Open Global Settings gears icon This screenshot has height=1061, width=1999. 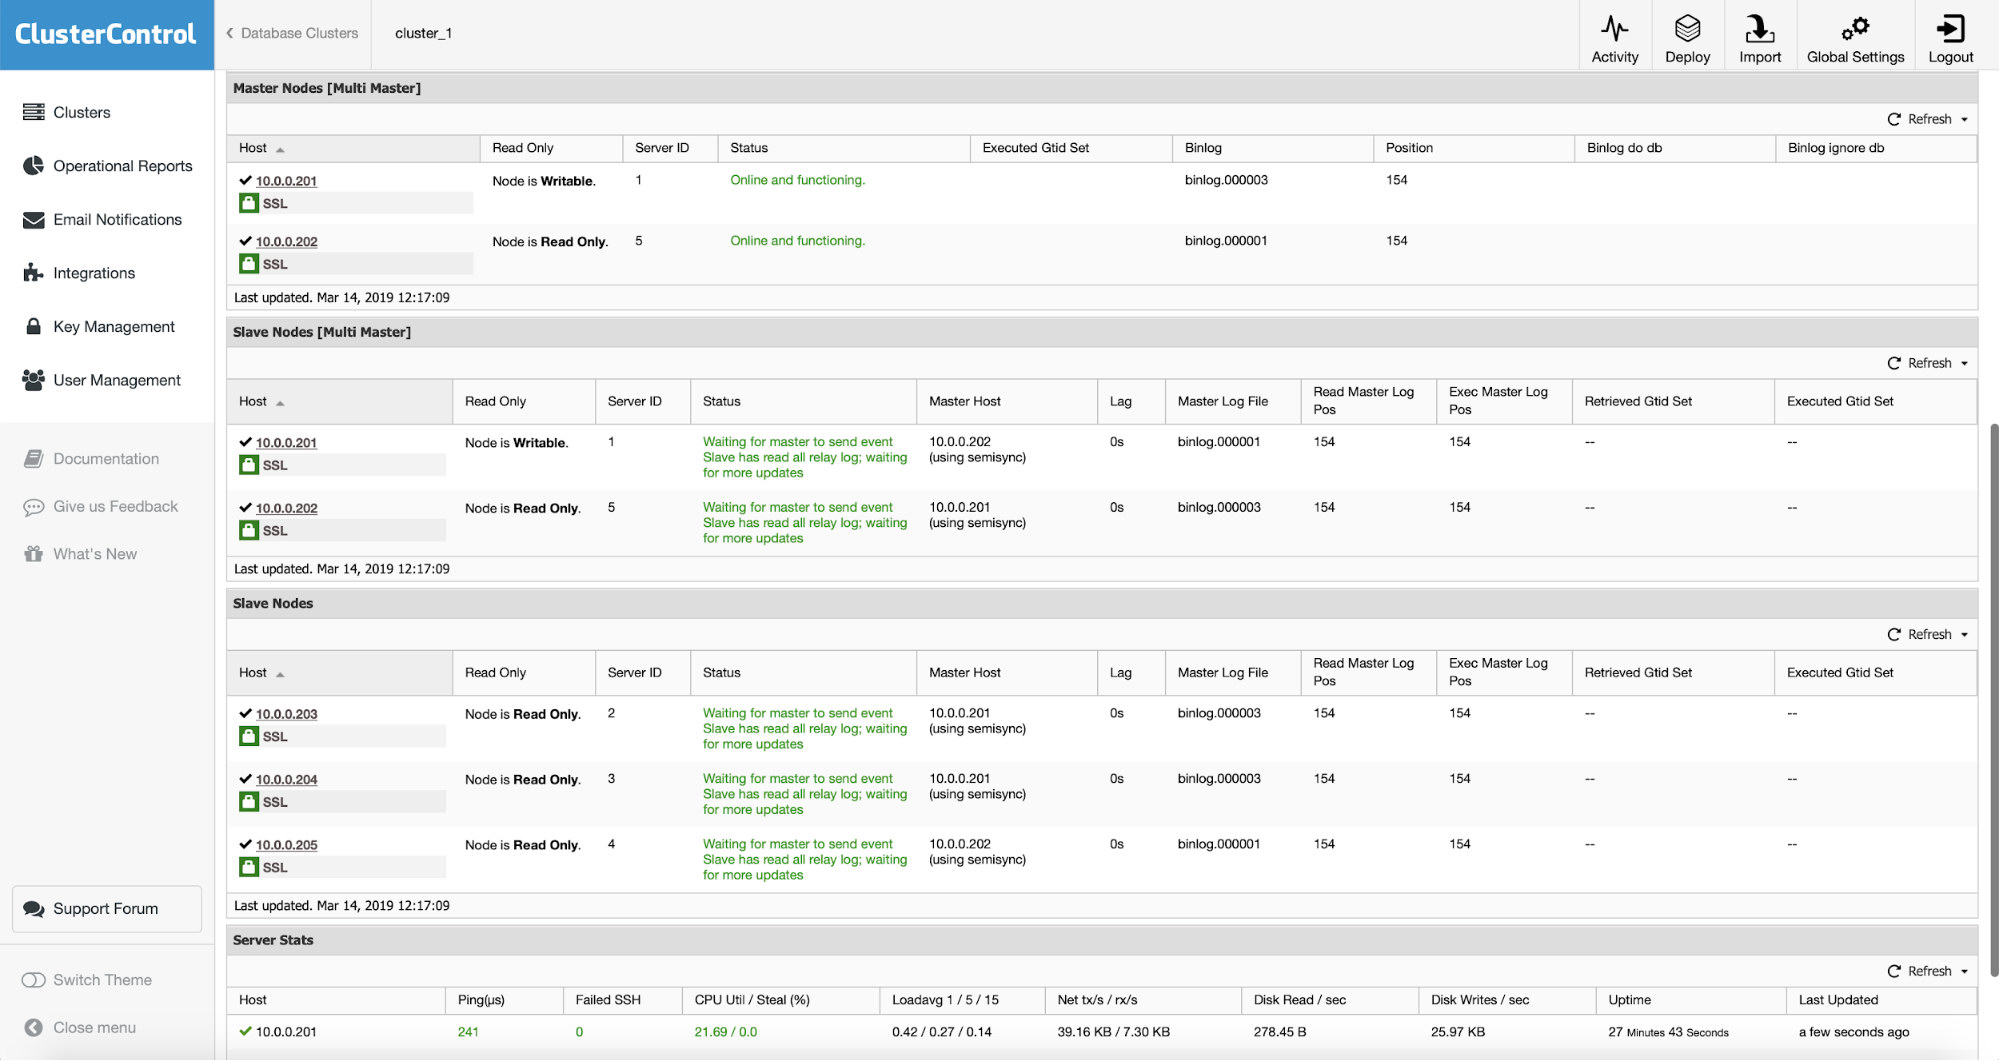click(1855, 28)
